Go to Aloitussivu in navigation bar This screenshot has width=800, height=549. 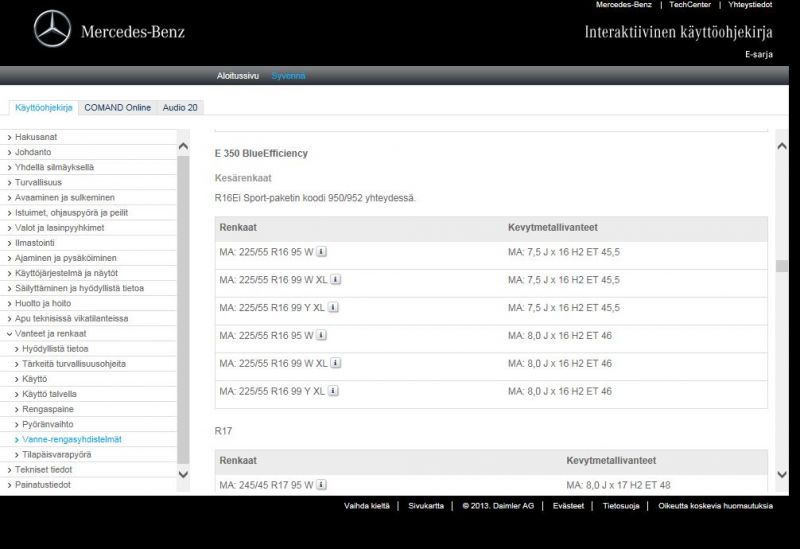tap(238, 76)
